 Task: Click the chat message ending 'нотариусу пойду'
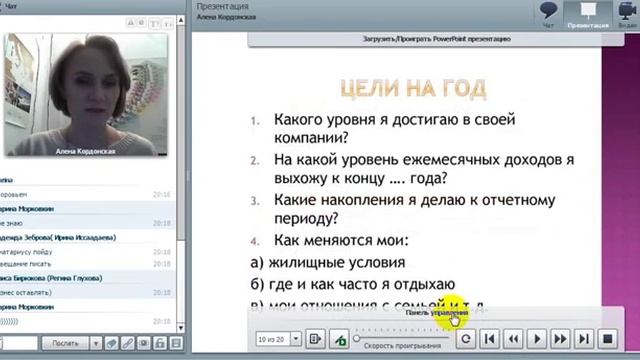point(26,252)
